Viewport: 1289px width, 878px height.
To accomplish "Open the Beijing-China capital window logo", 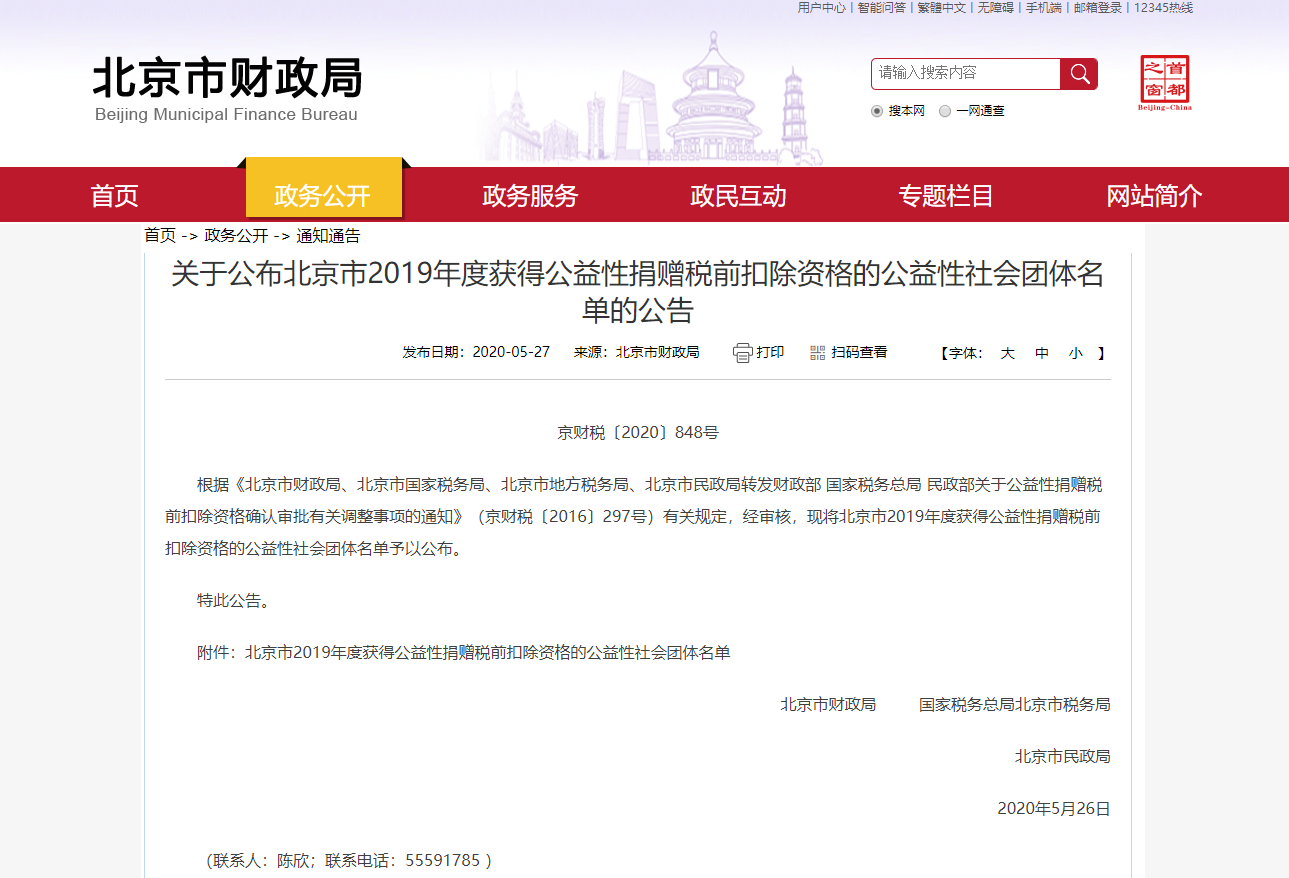I will (1165, 83).
